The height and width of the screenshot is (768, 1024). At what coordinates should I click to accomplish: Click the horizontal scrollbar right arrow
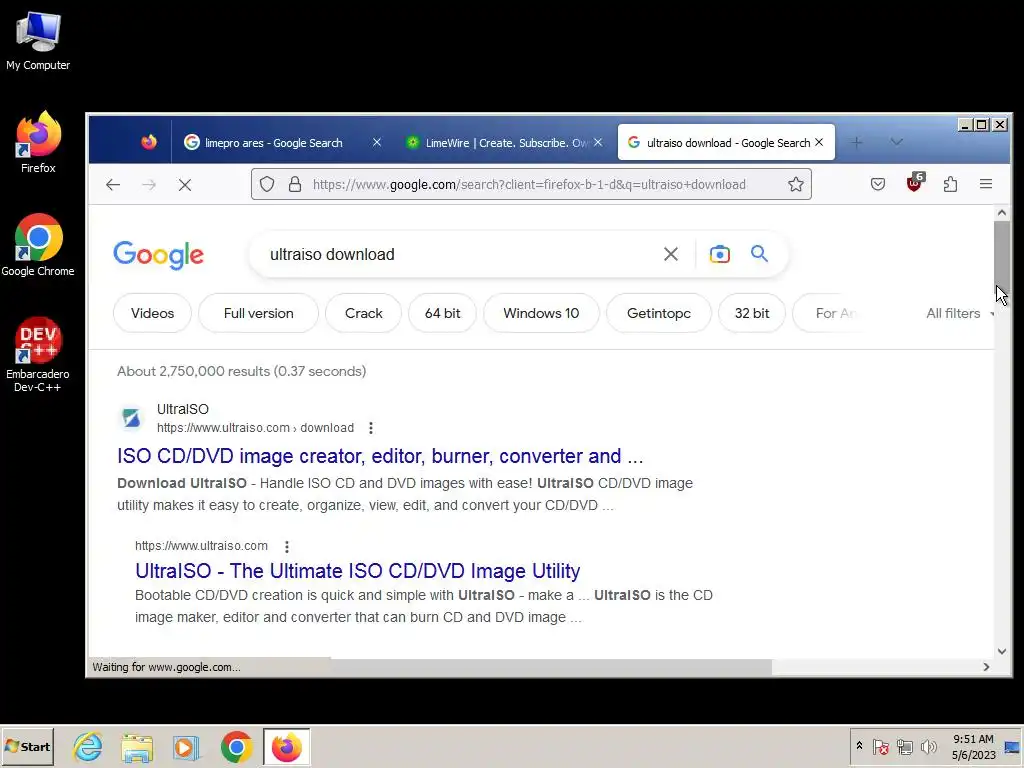pos(986,667)
